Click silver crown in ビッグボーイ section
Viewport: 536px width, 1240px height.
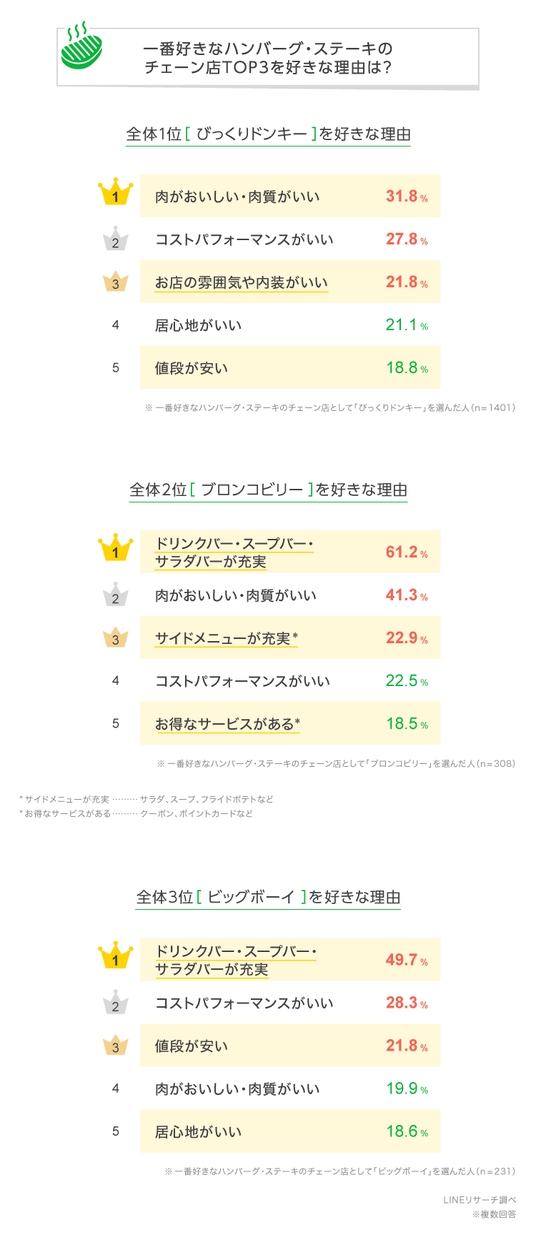[x=116, y=1003]
